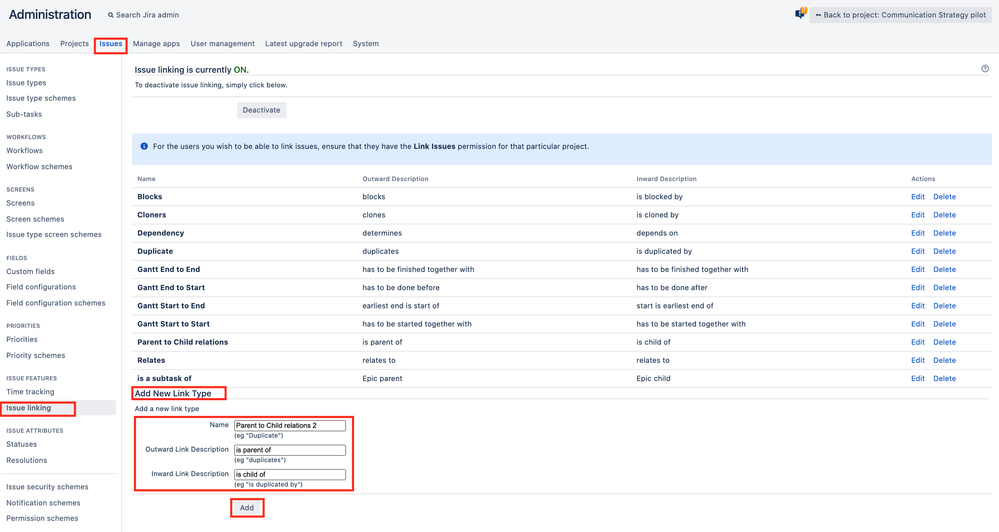Image resolution: width=999 pixels, height=532 pixels.
Task: Edit the Gantt End to End link type
Action: click(x=917, y=270)
